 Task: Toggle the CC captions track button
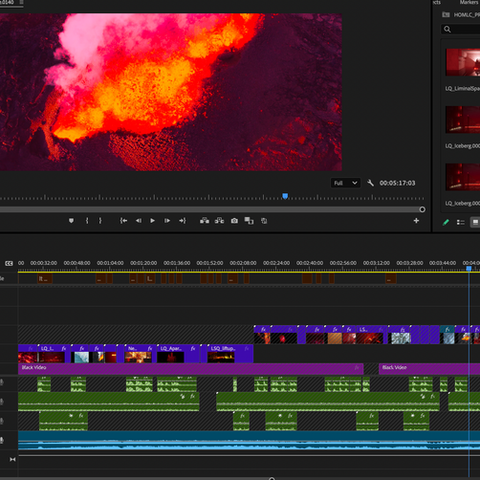(x=9, y=263)
